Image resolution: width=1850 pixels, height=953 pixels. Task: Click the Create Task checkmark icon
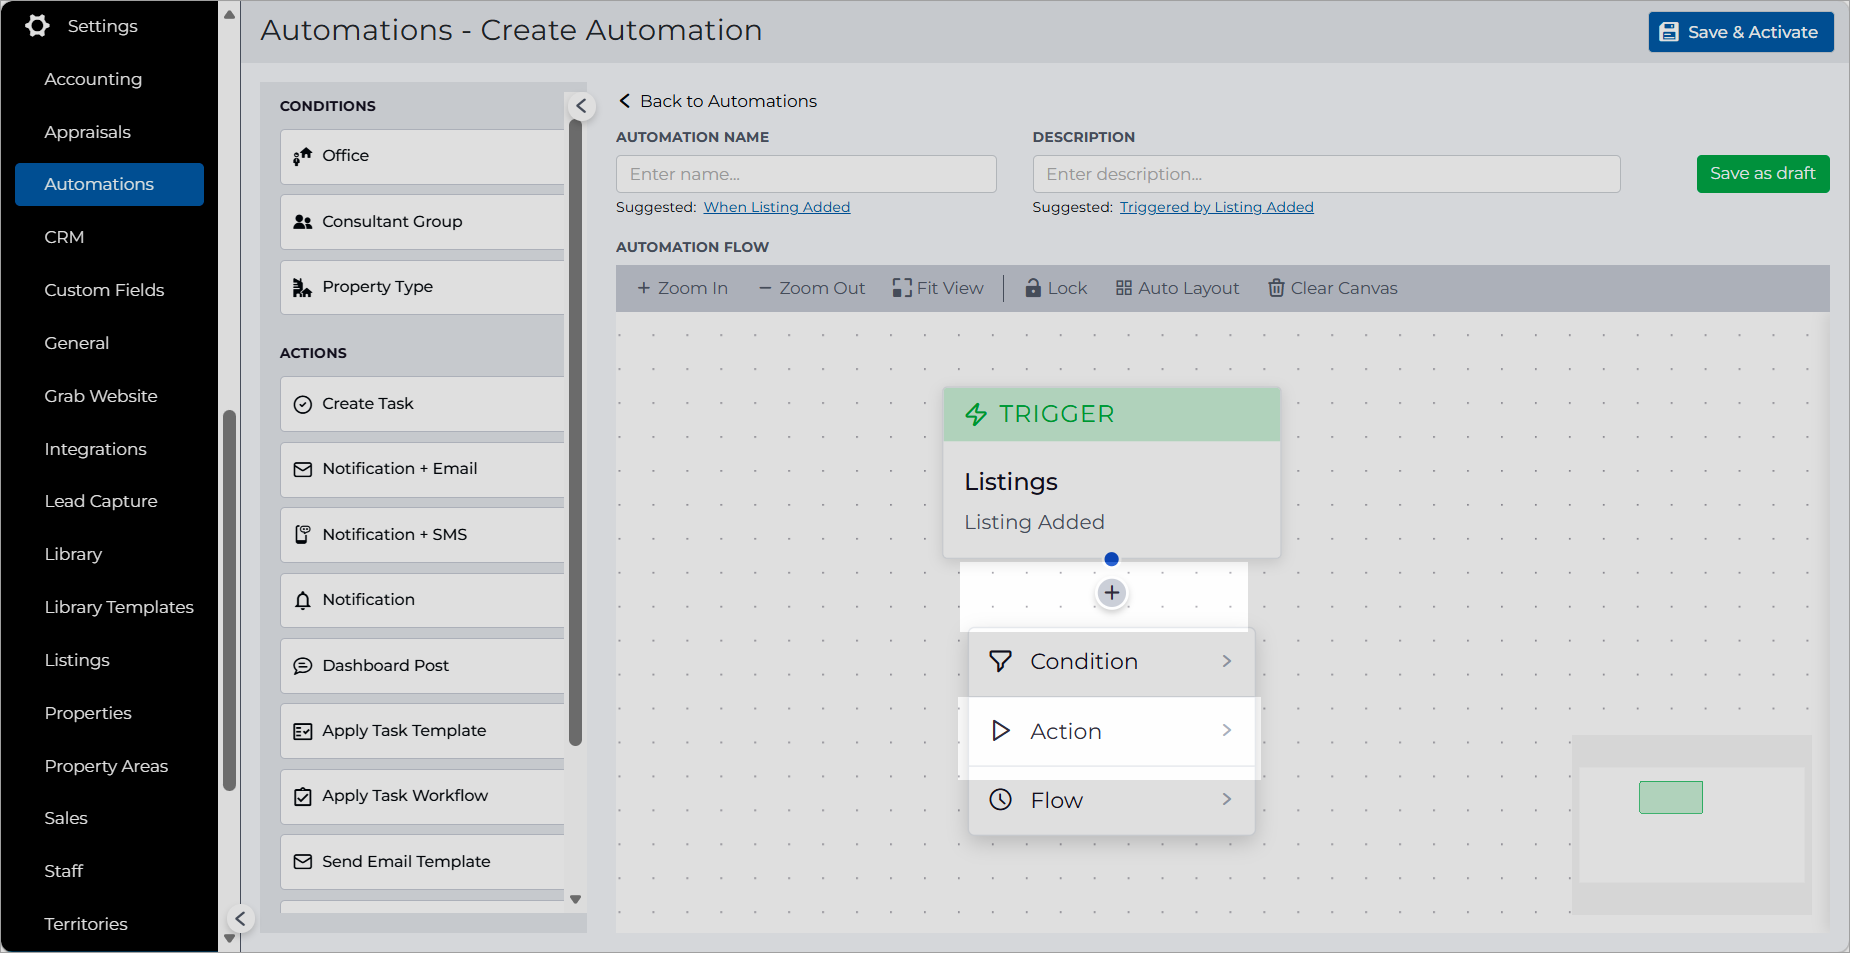coord(302,404)
